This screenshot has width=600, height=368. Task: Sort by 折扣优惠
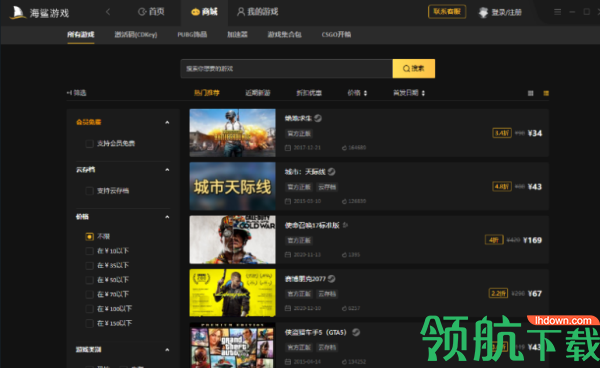309,93
